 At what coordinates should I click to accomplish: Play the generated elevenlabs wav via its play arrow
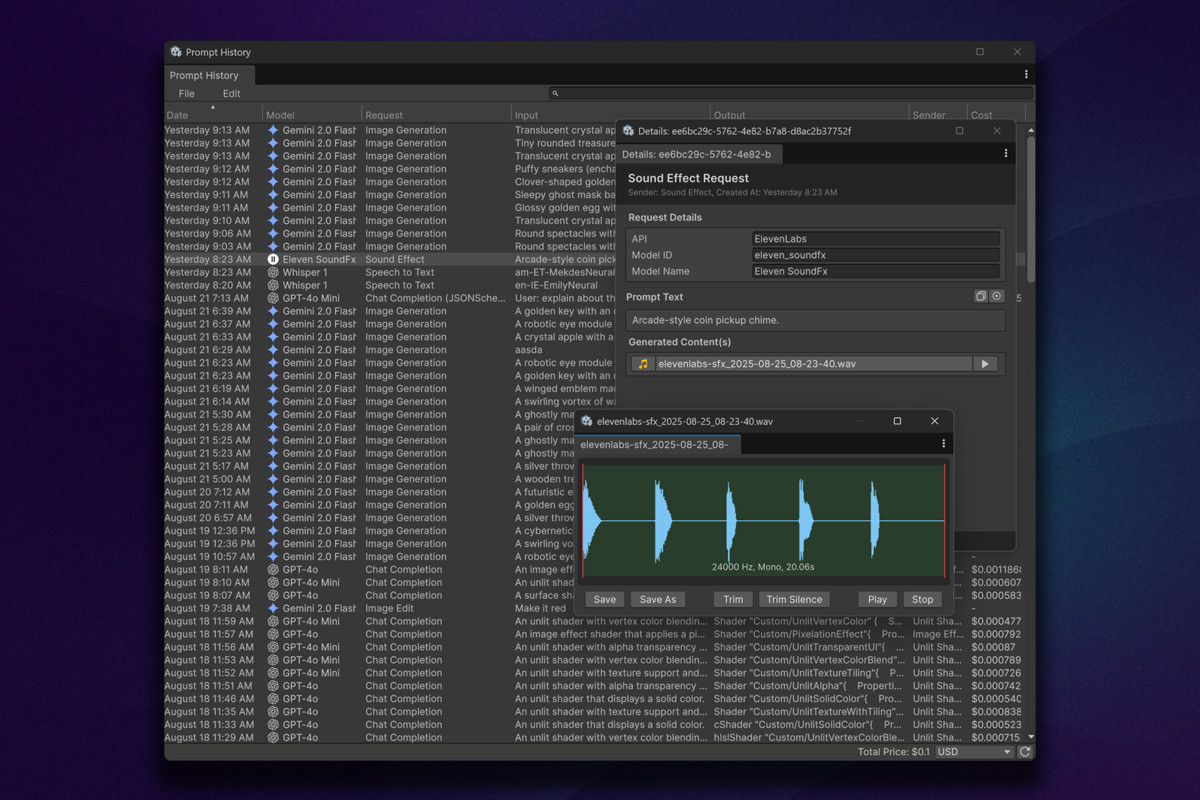(x=985, y=363)
